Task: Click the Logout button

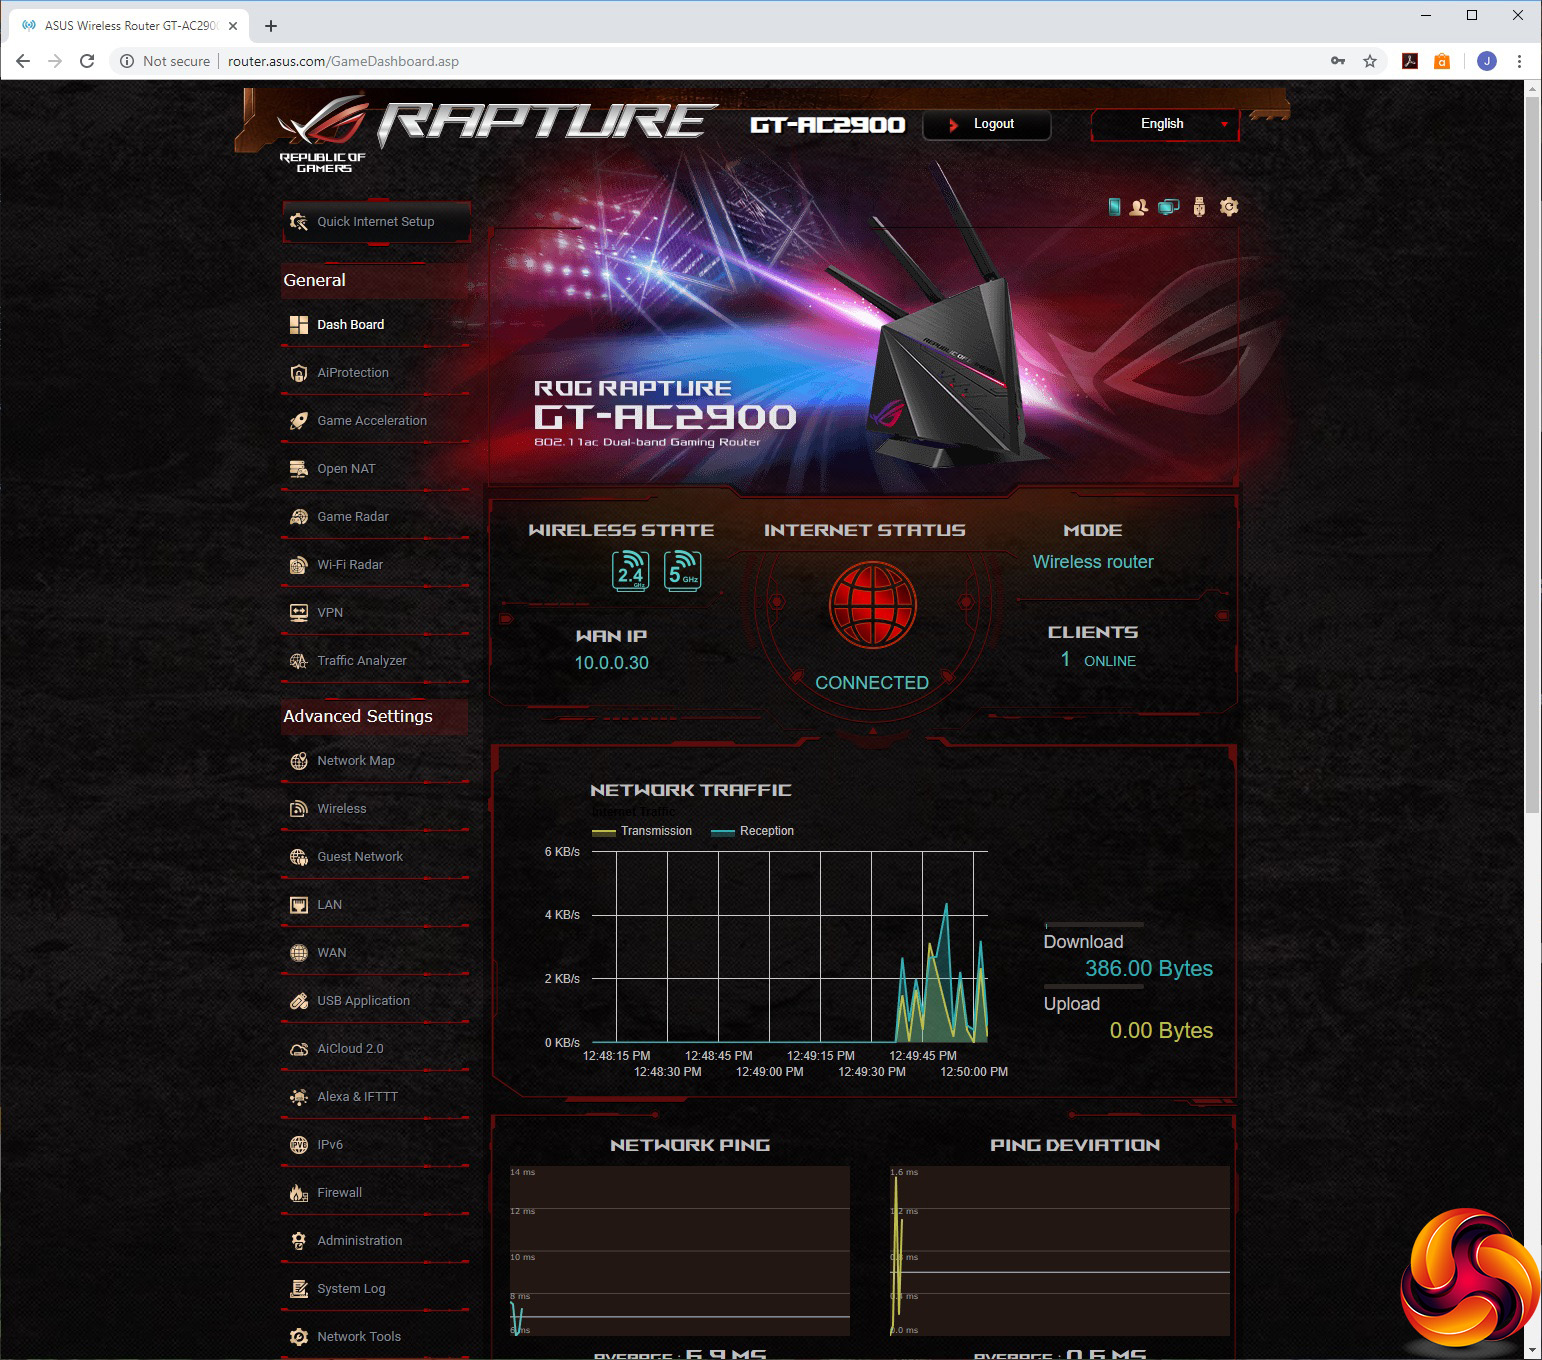Action: pos(986,124)
